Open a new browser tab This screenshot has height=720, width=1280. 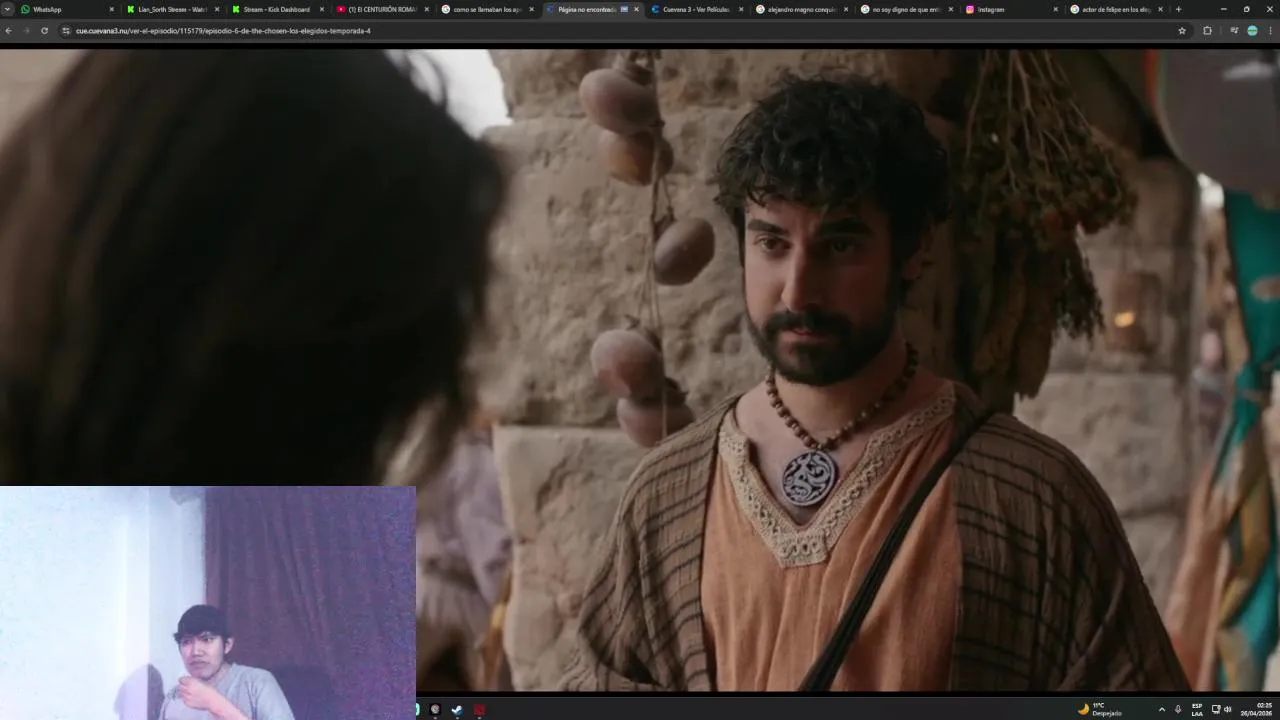1178,9
